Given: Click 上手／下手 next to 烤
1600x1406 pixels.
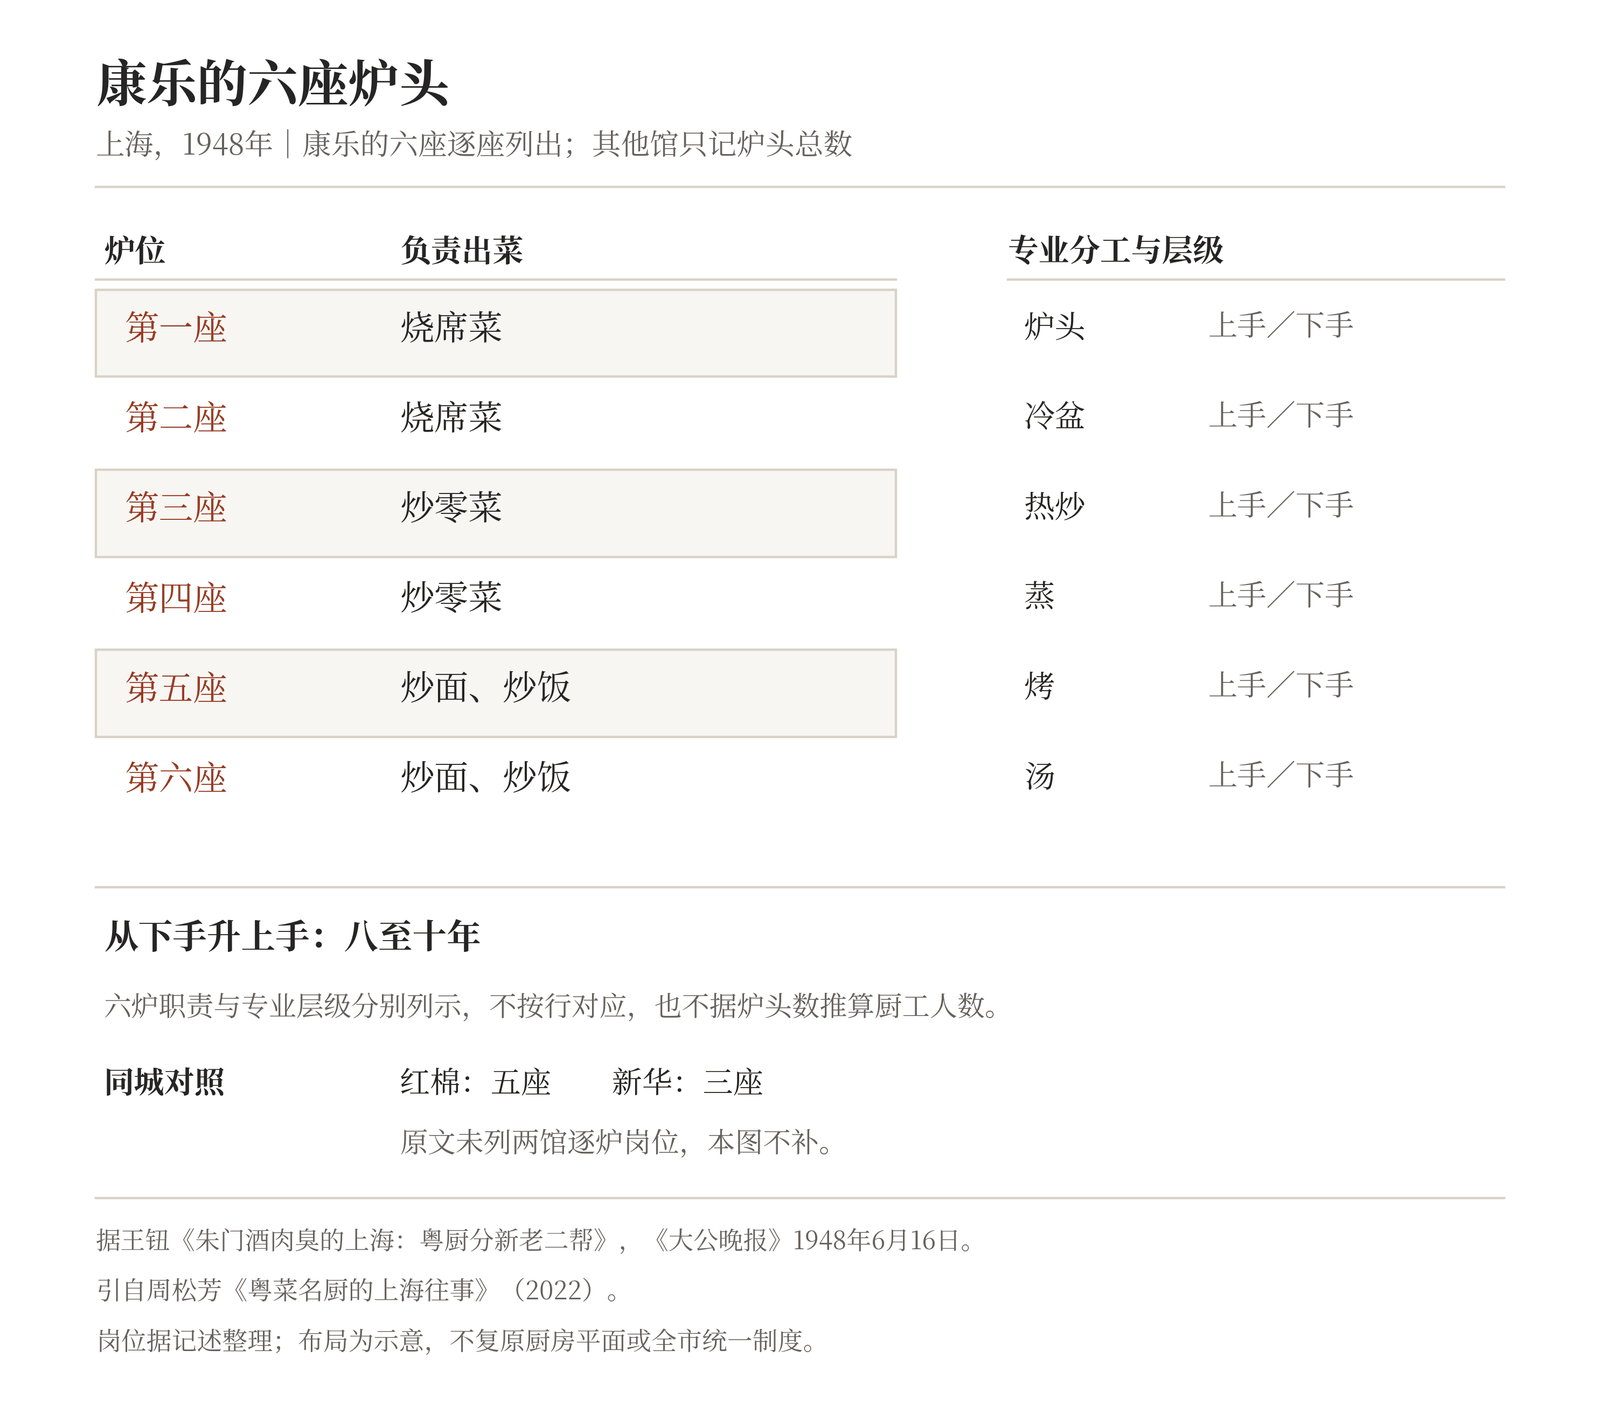Looking at the screenshot, I should tap(1281, 686).
